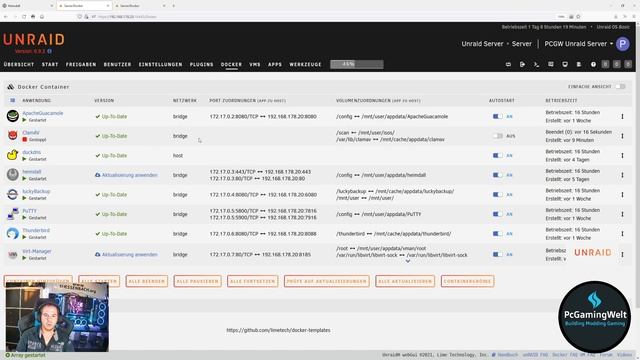
Task: Click the ClamAV red container icon
Action: point(13,135)
